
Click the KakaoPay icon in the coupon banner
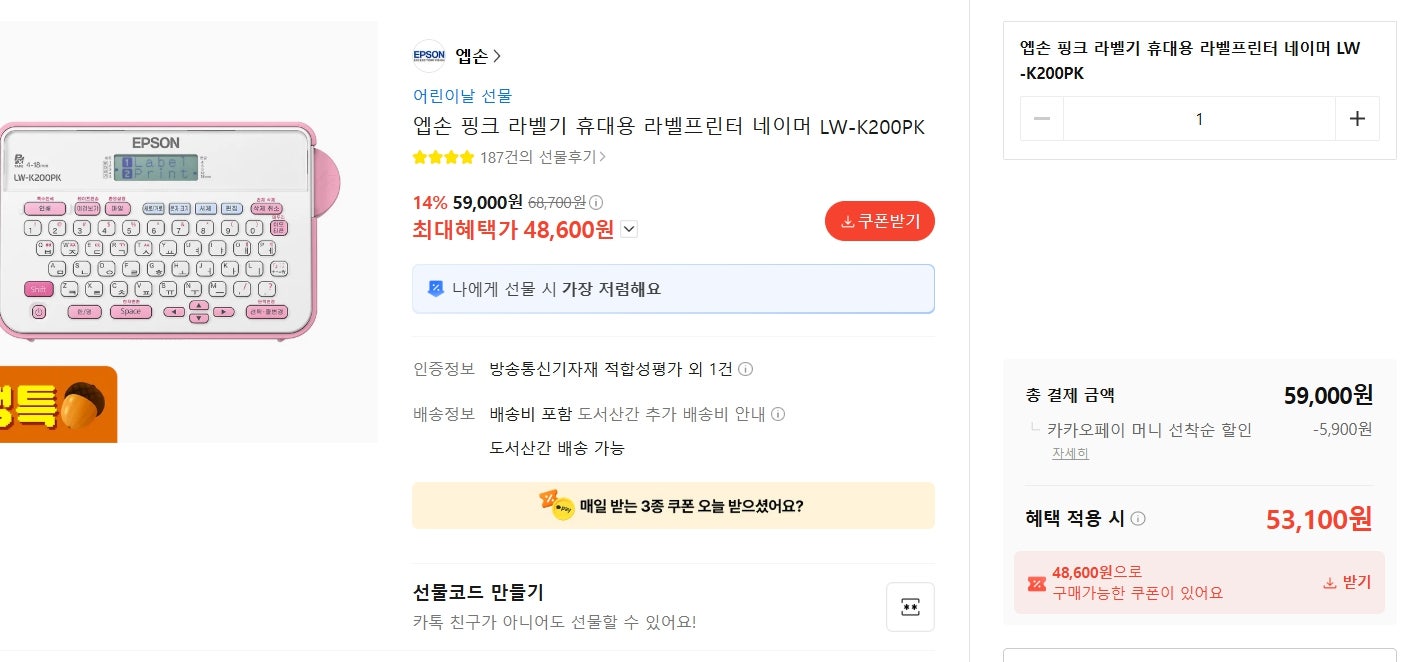click(554, 505)
